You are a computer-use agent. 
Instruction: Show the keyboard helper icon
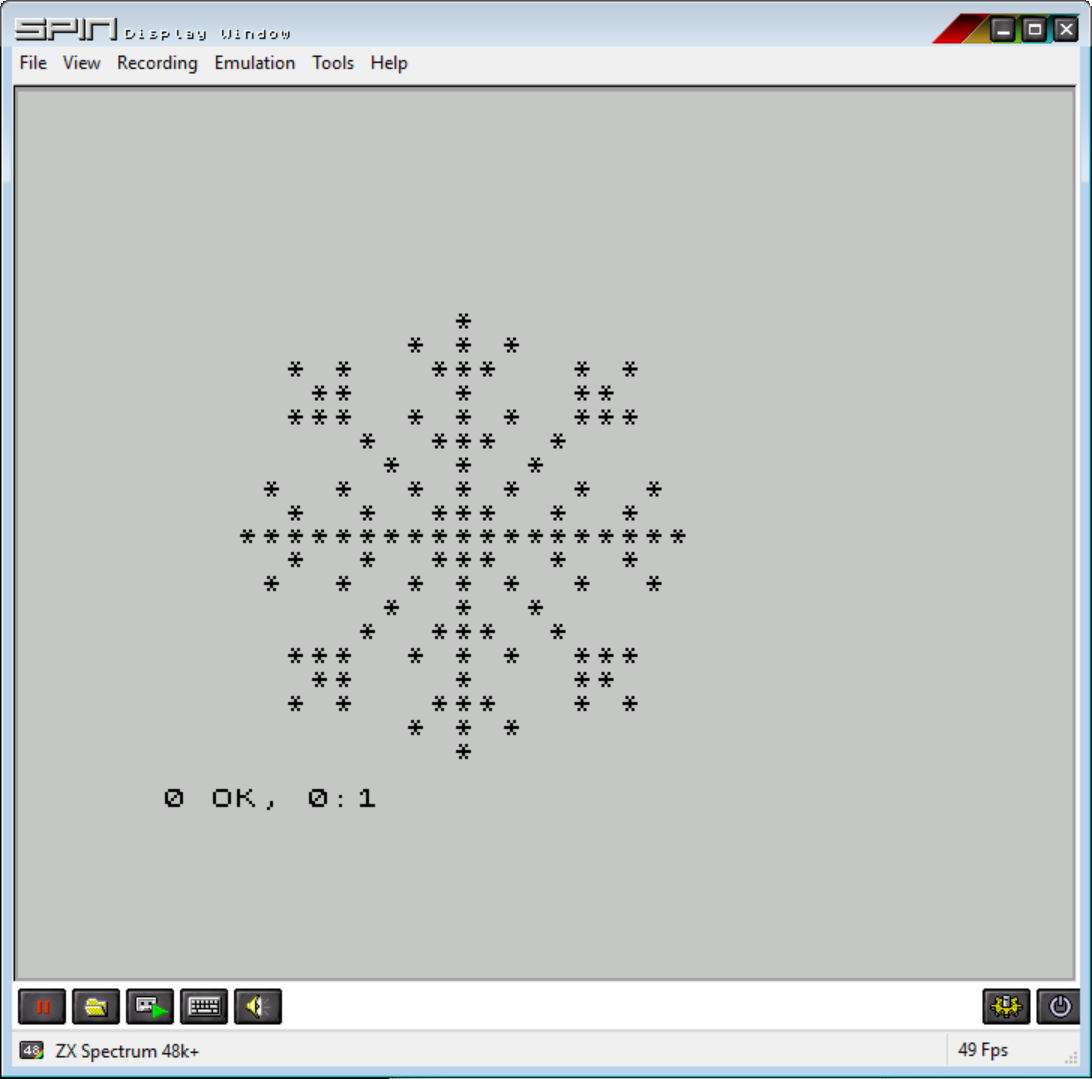204,1006
